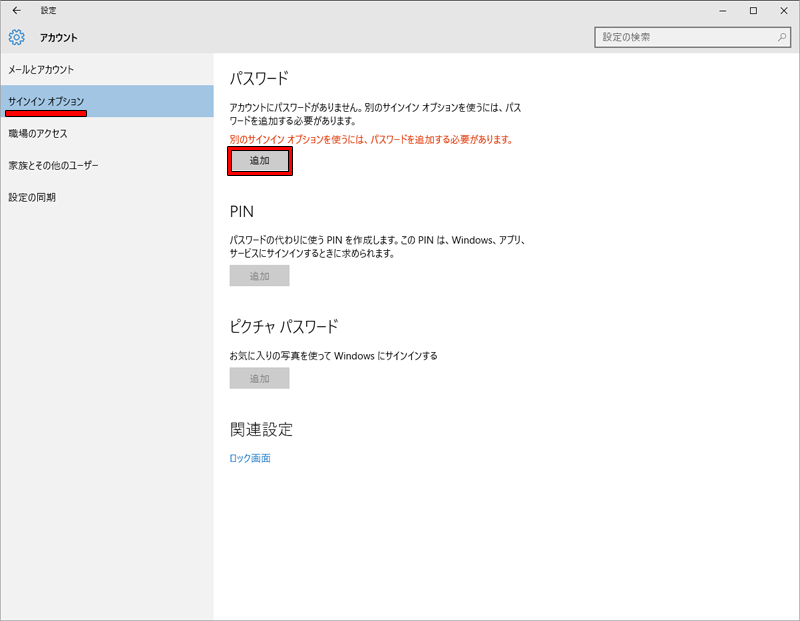Focus the 設定の検索 search box
Image resolution: width=800 pixels, height=621 pixels.
692,37
